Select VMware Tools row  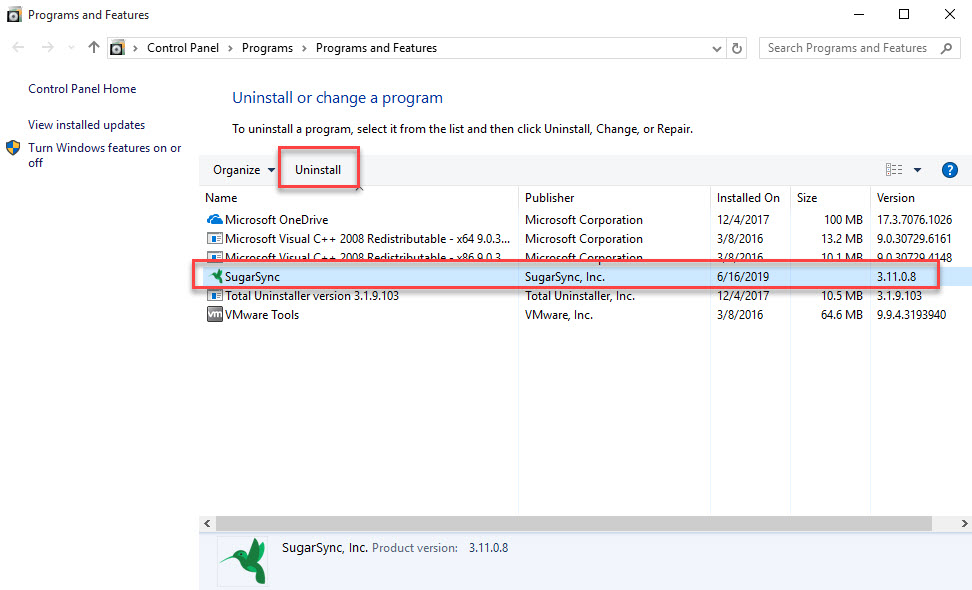[585, 315]
